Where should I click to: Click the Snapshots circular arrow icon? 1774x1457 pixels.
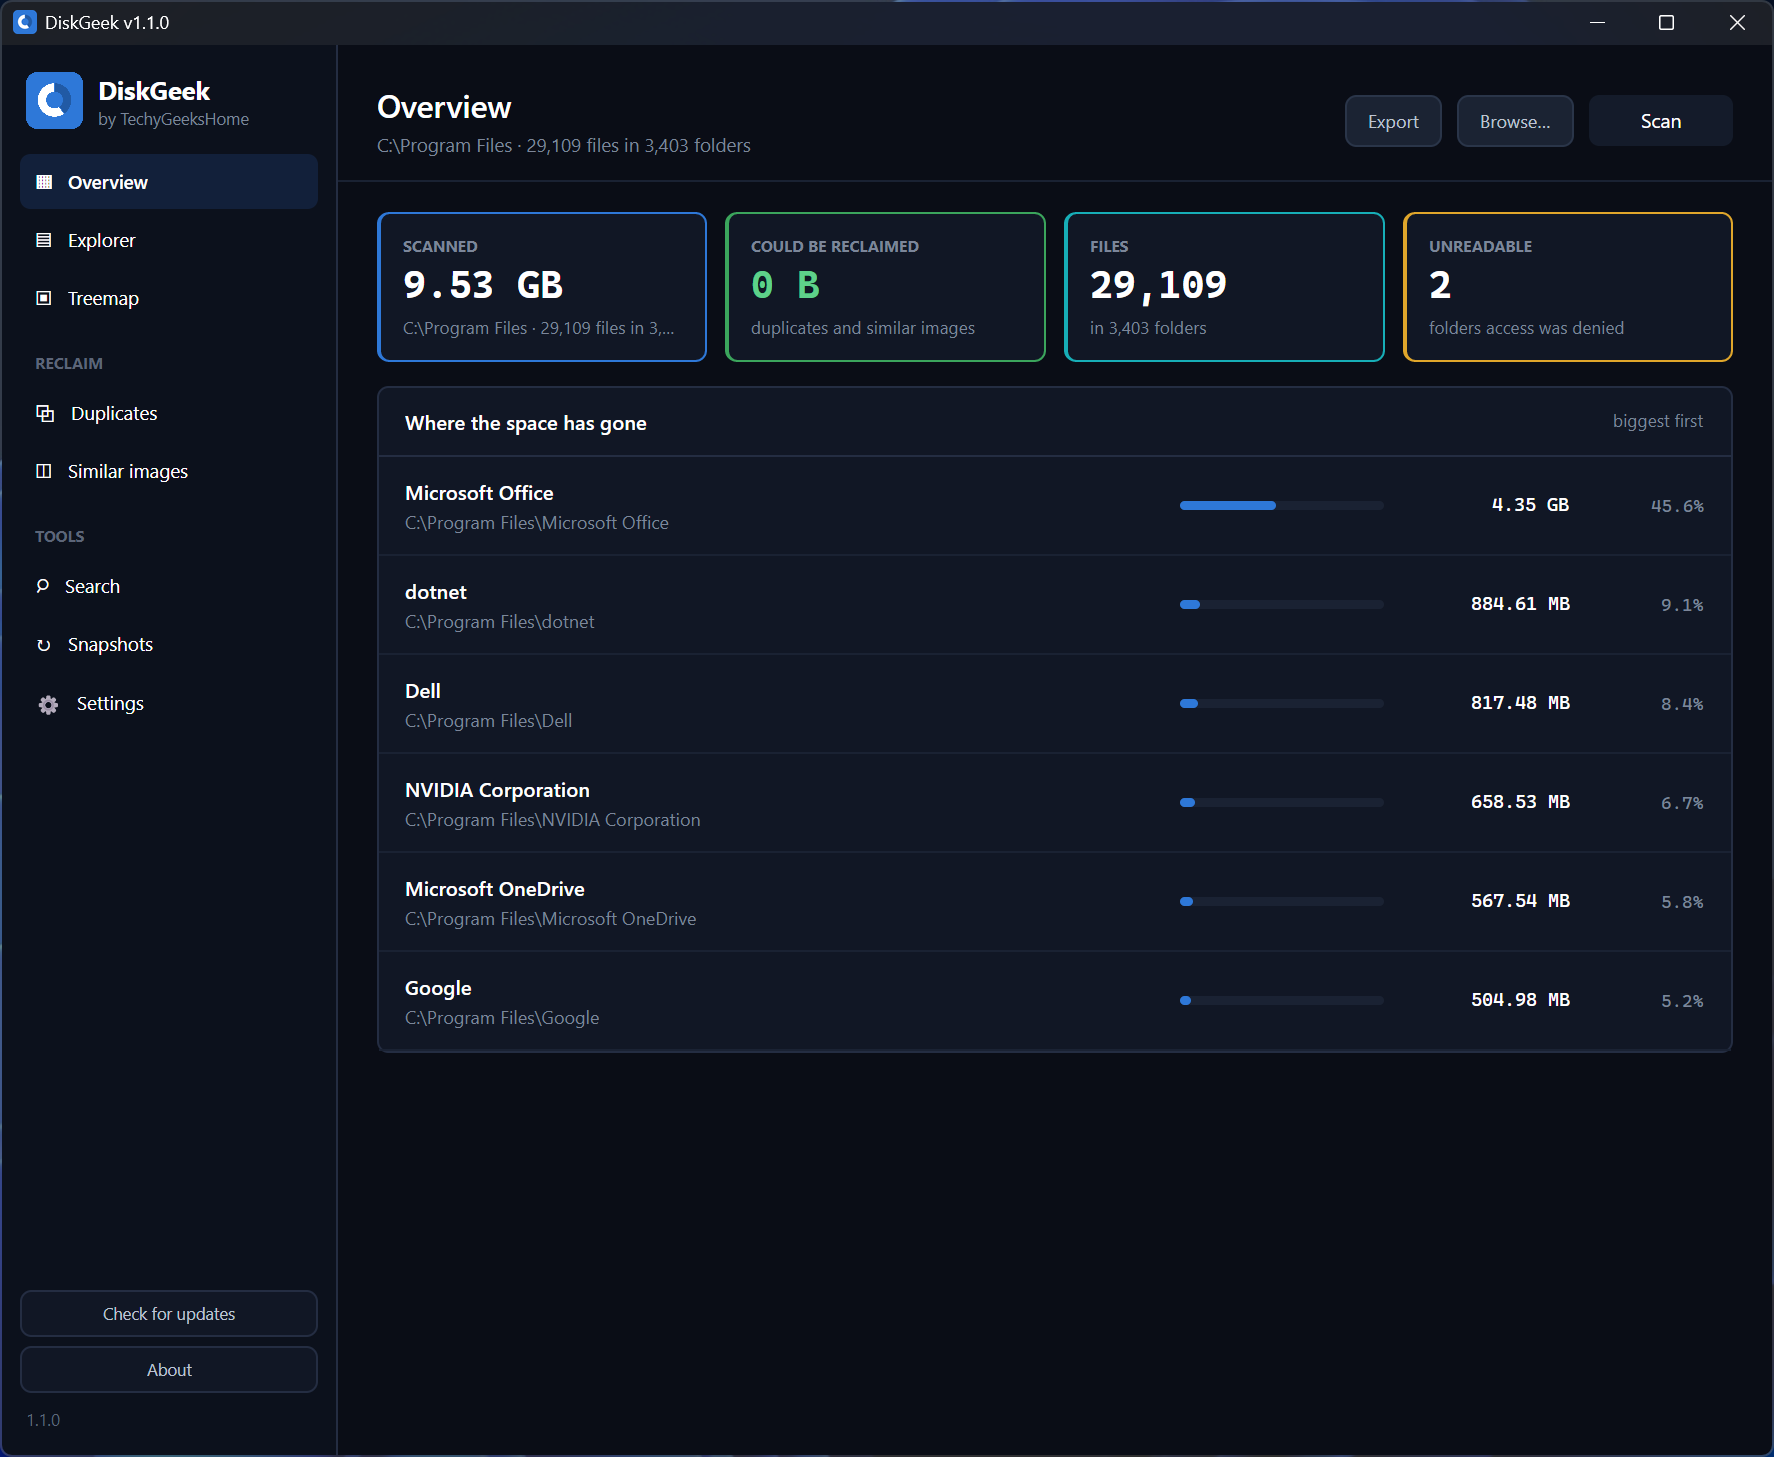pyautogui.click(x=44, y=645)
